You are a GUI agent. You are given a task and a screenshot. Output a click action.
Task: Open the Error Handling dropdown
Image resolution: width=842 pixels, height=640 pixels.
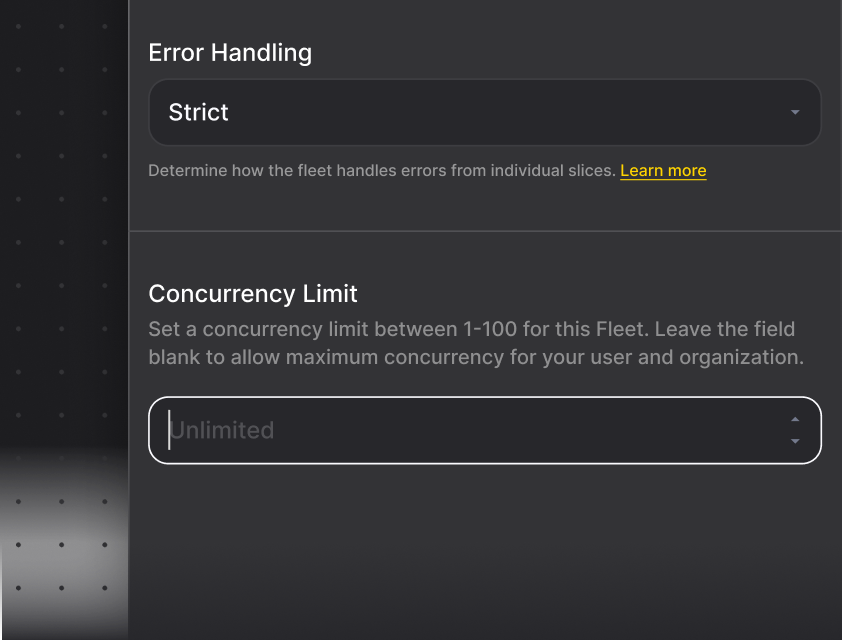[484, 112]
